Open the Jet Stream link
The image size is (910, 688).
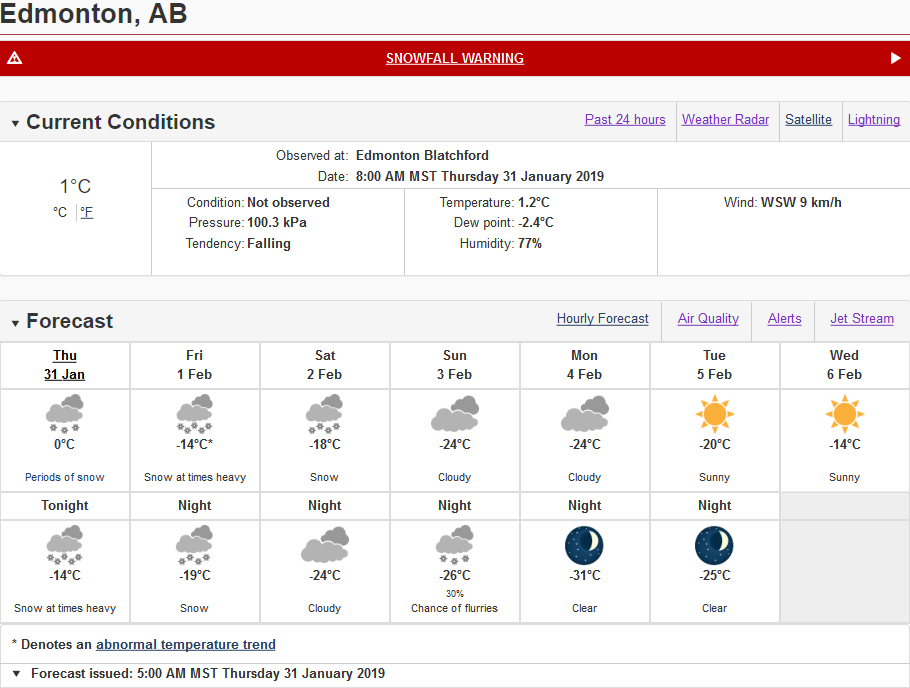[x=861, y=319]
